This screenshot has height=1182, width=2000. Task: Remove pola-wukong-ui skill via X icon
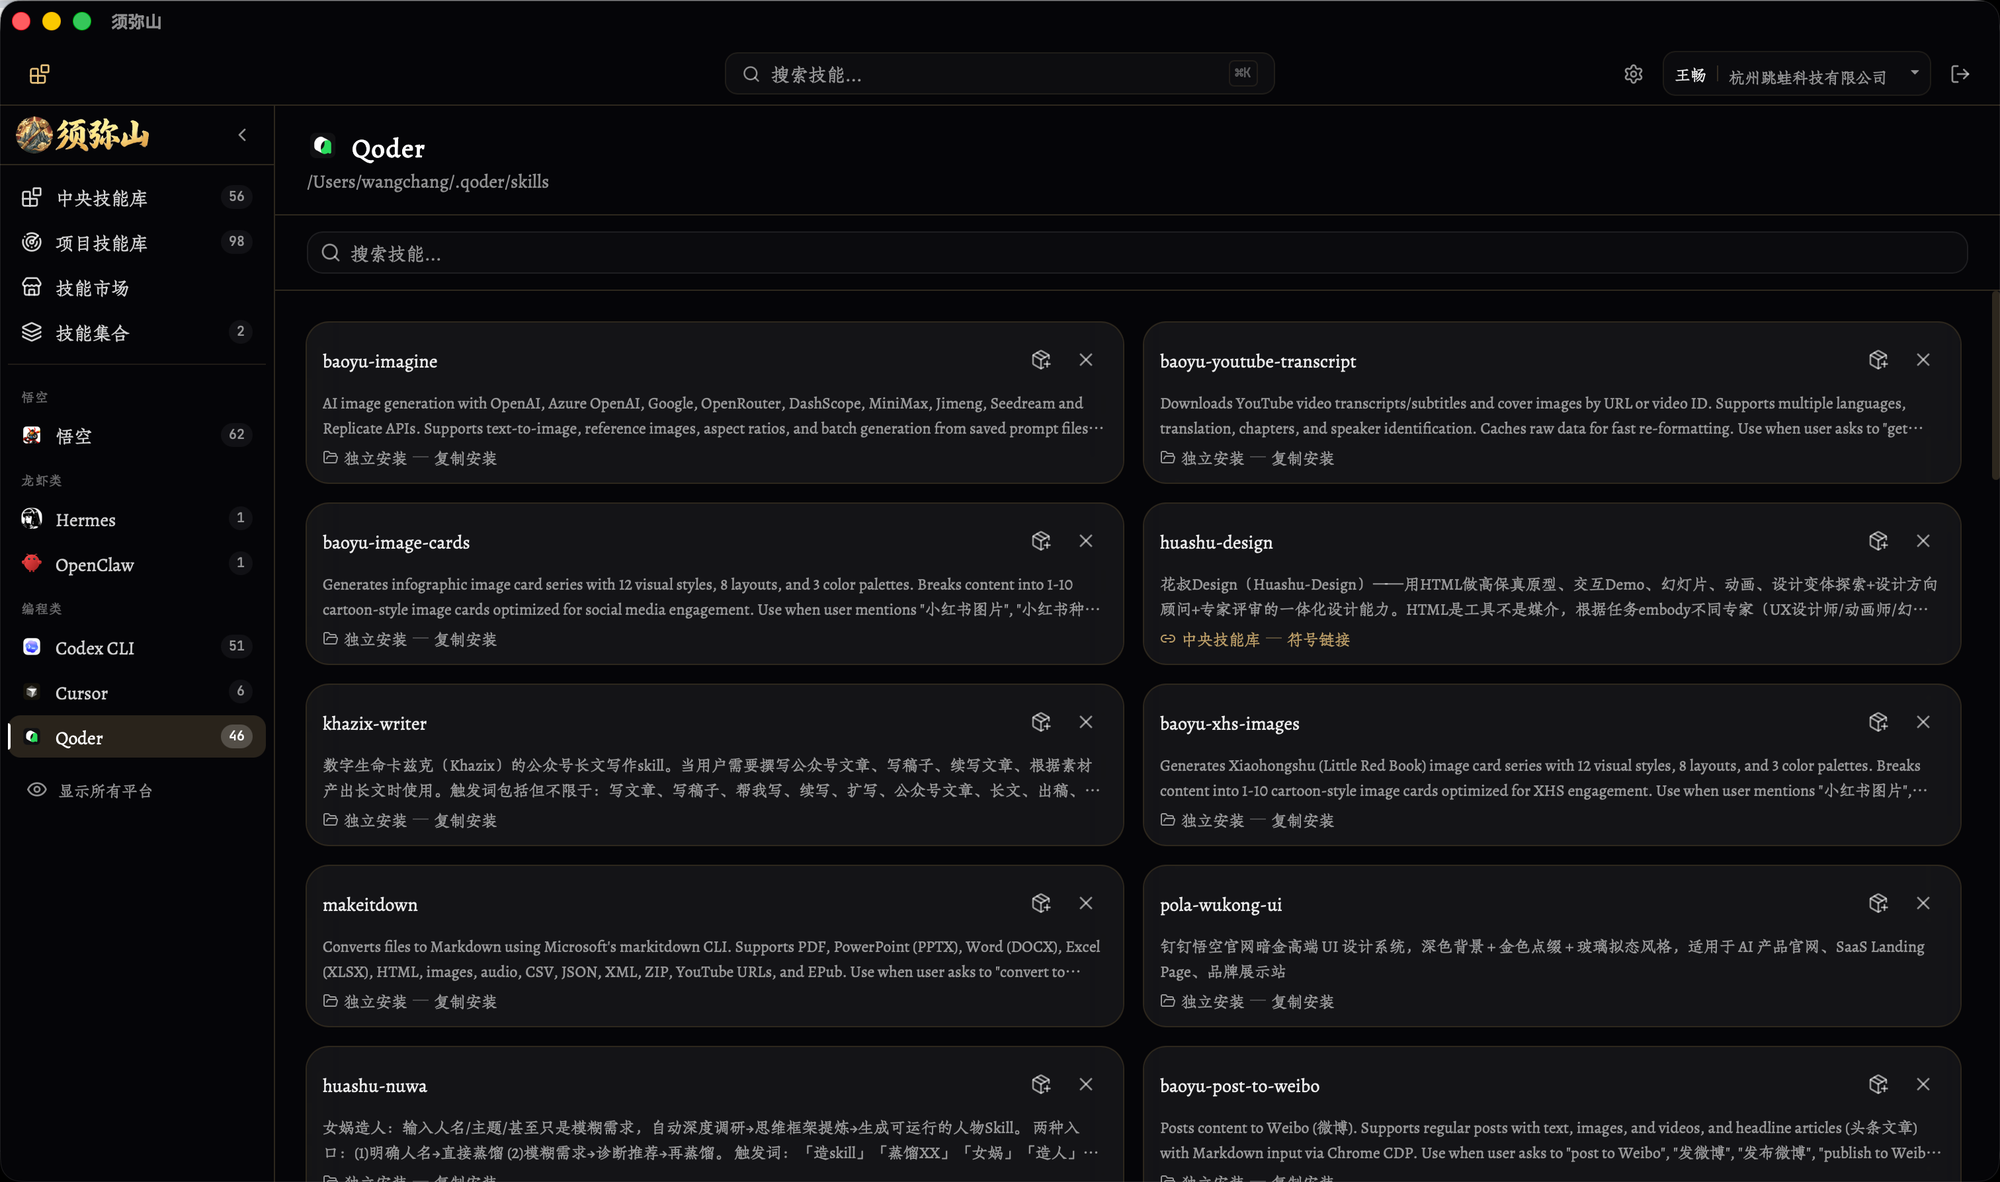pos(1923,903)
